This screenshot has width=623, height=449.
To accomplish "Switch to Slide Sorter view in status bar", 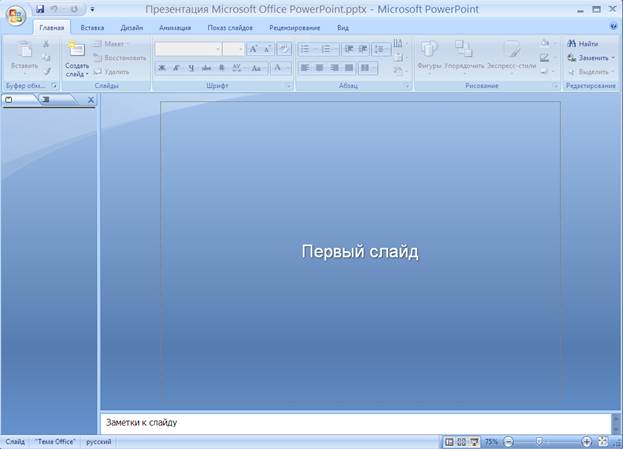I will [x=461, y=441].
